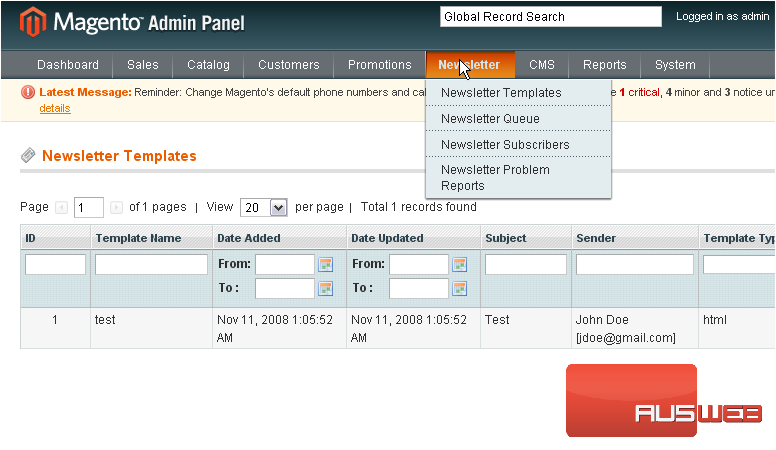Open Date Updated To calendar picker
Screen dimensions: 776x450
tap(460, 289)
